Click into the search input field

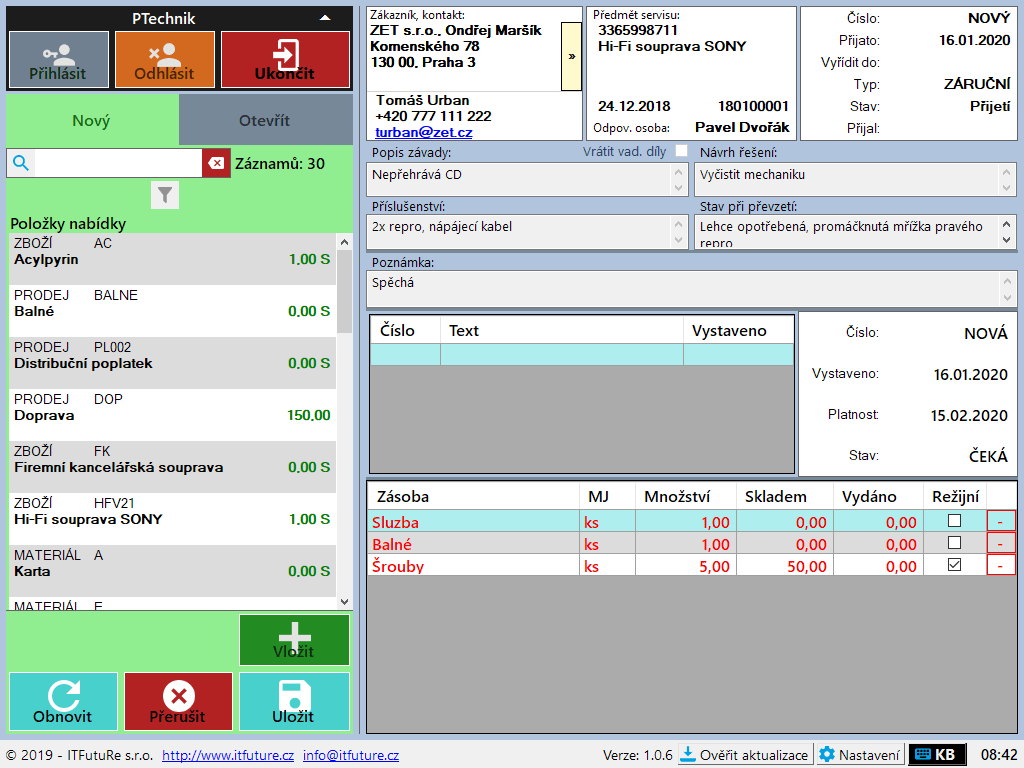click(x=118, y=163)
